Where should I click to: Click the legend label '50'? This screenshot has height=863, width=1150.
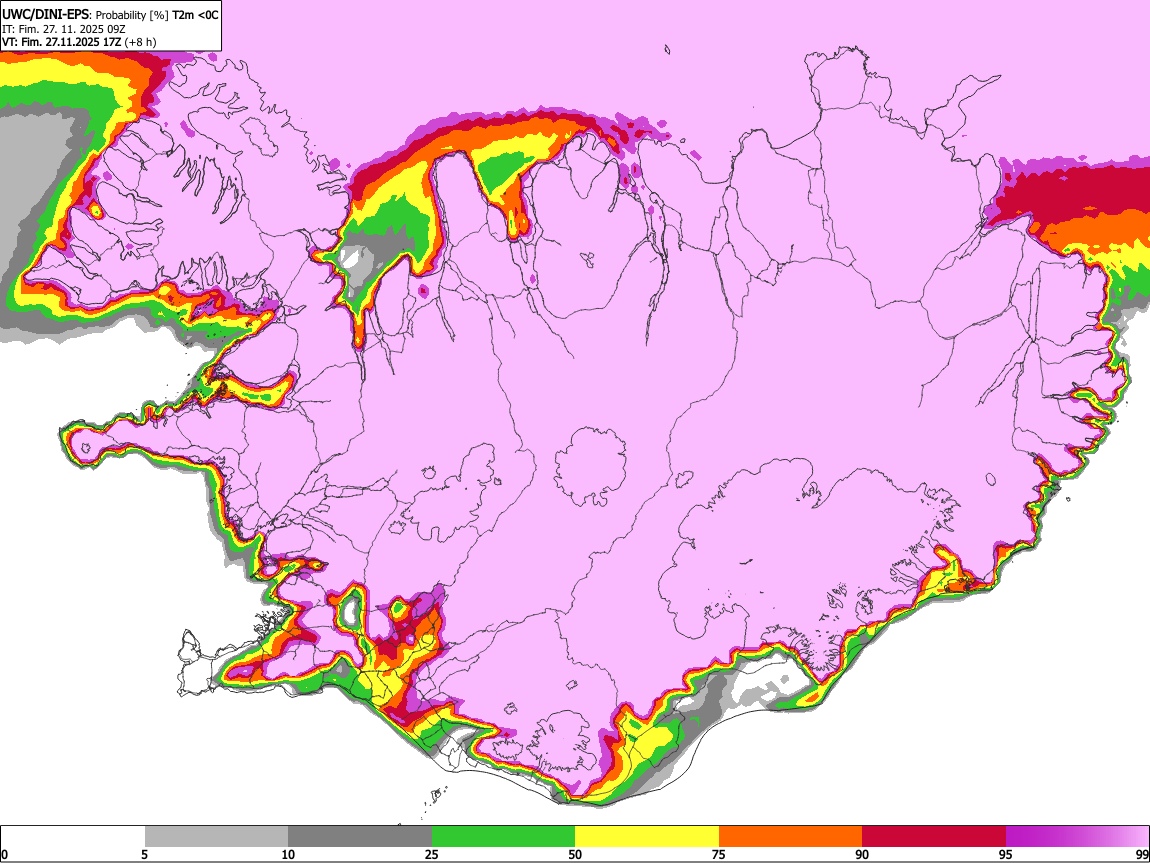tap(575, 854)
